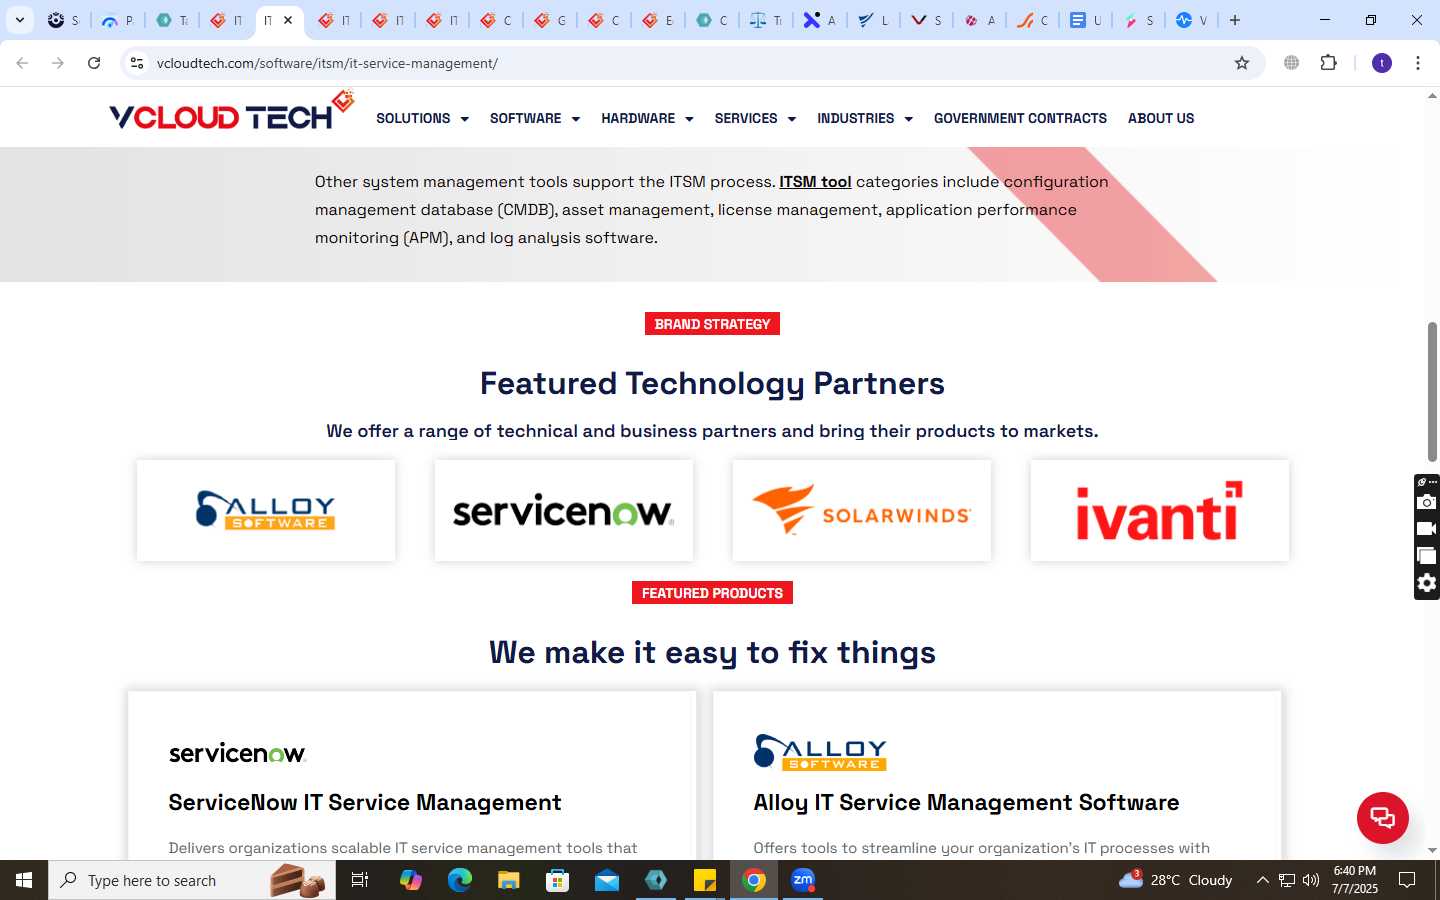Open the About Us menu item
The width and height of the screenshot is (1440, 900).
tap(1161, 118)
